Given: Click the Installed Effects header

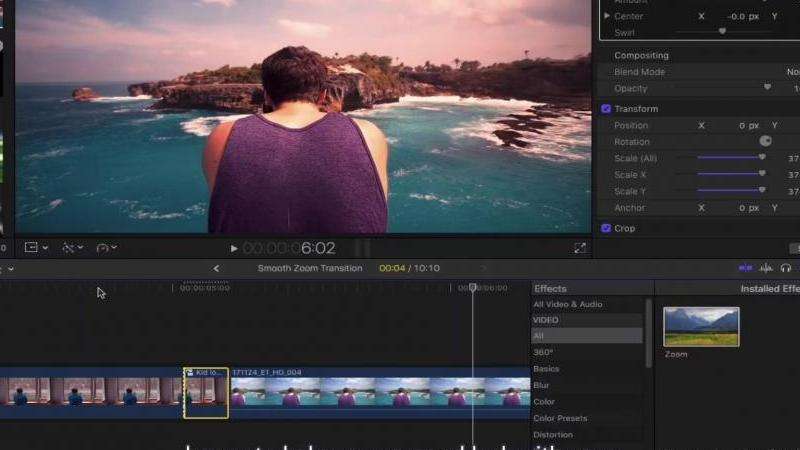Looking at the screenshot, I should pyautogui.click(x=770, y=289).
